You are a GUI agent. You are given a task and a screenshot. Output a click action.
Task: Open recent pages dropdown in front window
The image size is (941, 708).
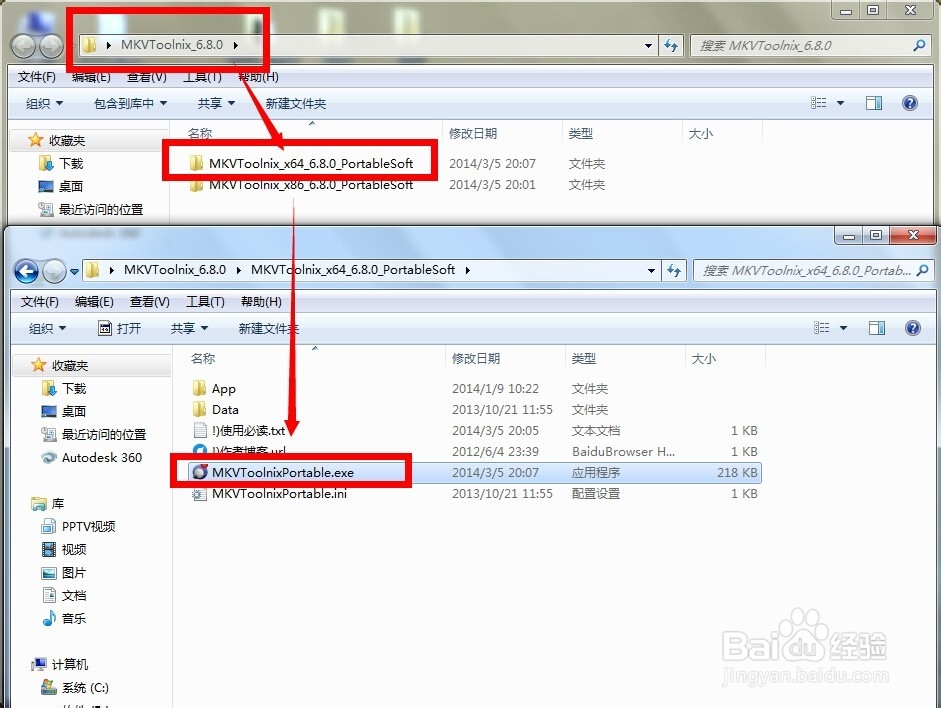point(74,271)
